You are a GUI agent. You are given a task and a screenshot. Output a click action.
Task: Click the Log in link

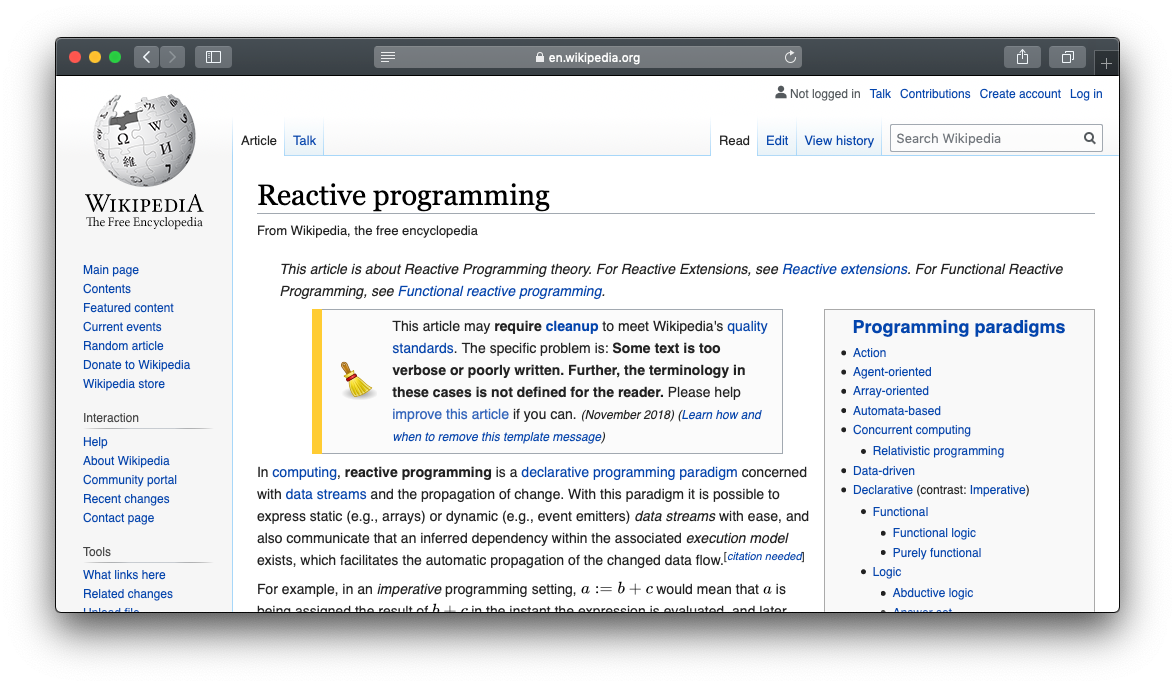point(1086,94)
